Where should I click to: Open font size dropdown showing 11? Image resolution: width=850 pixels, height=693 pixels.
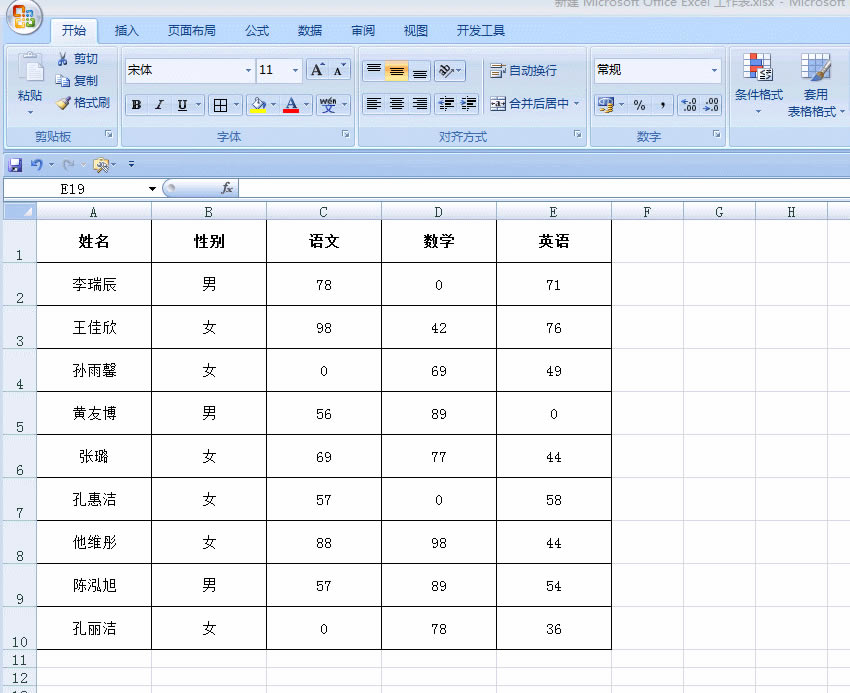click(x=295, y=70)
